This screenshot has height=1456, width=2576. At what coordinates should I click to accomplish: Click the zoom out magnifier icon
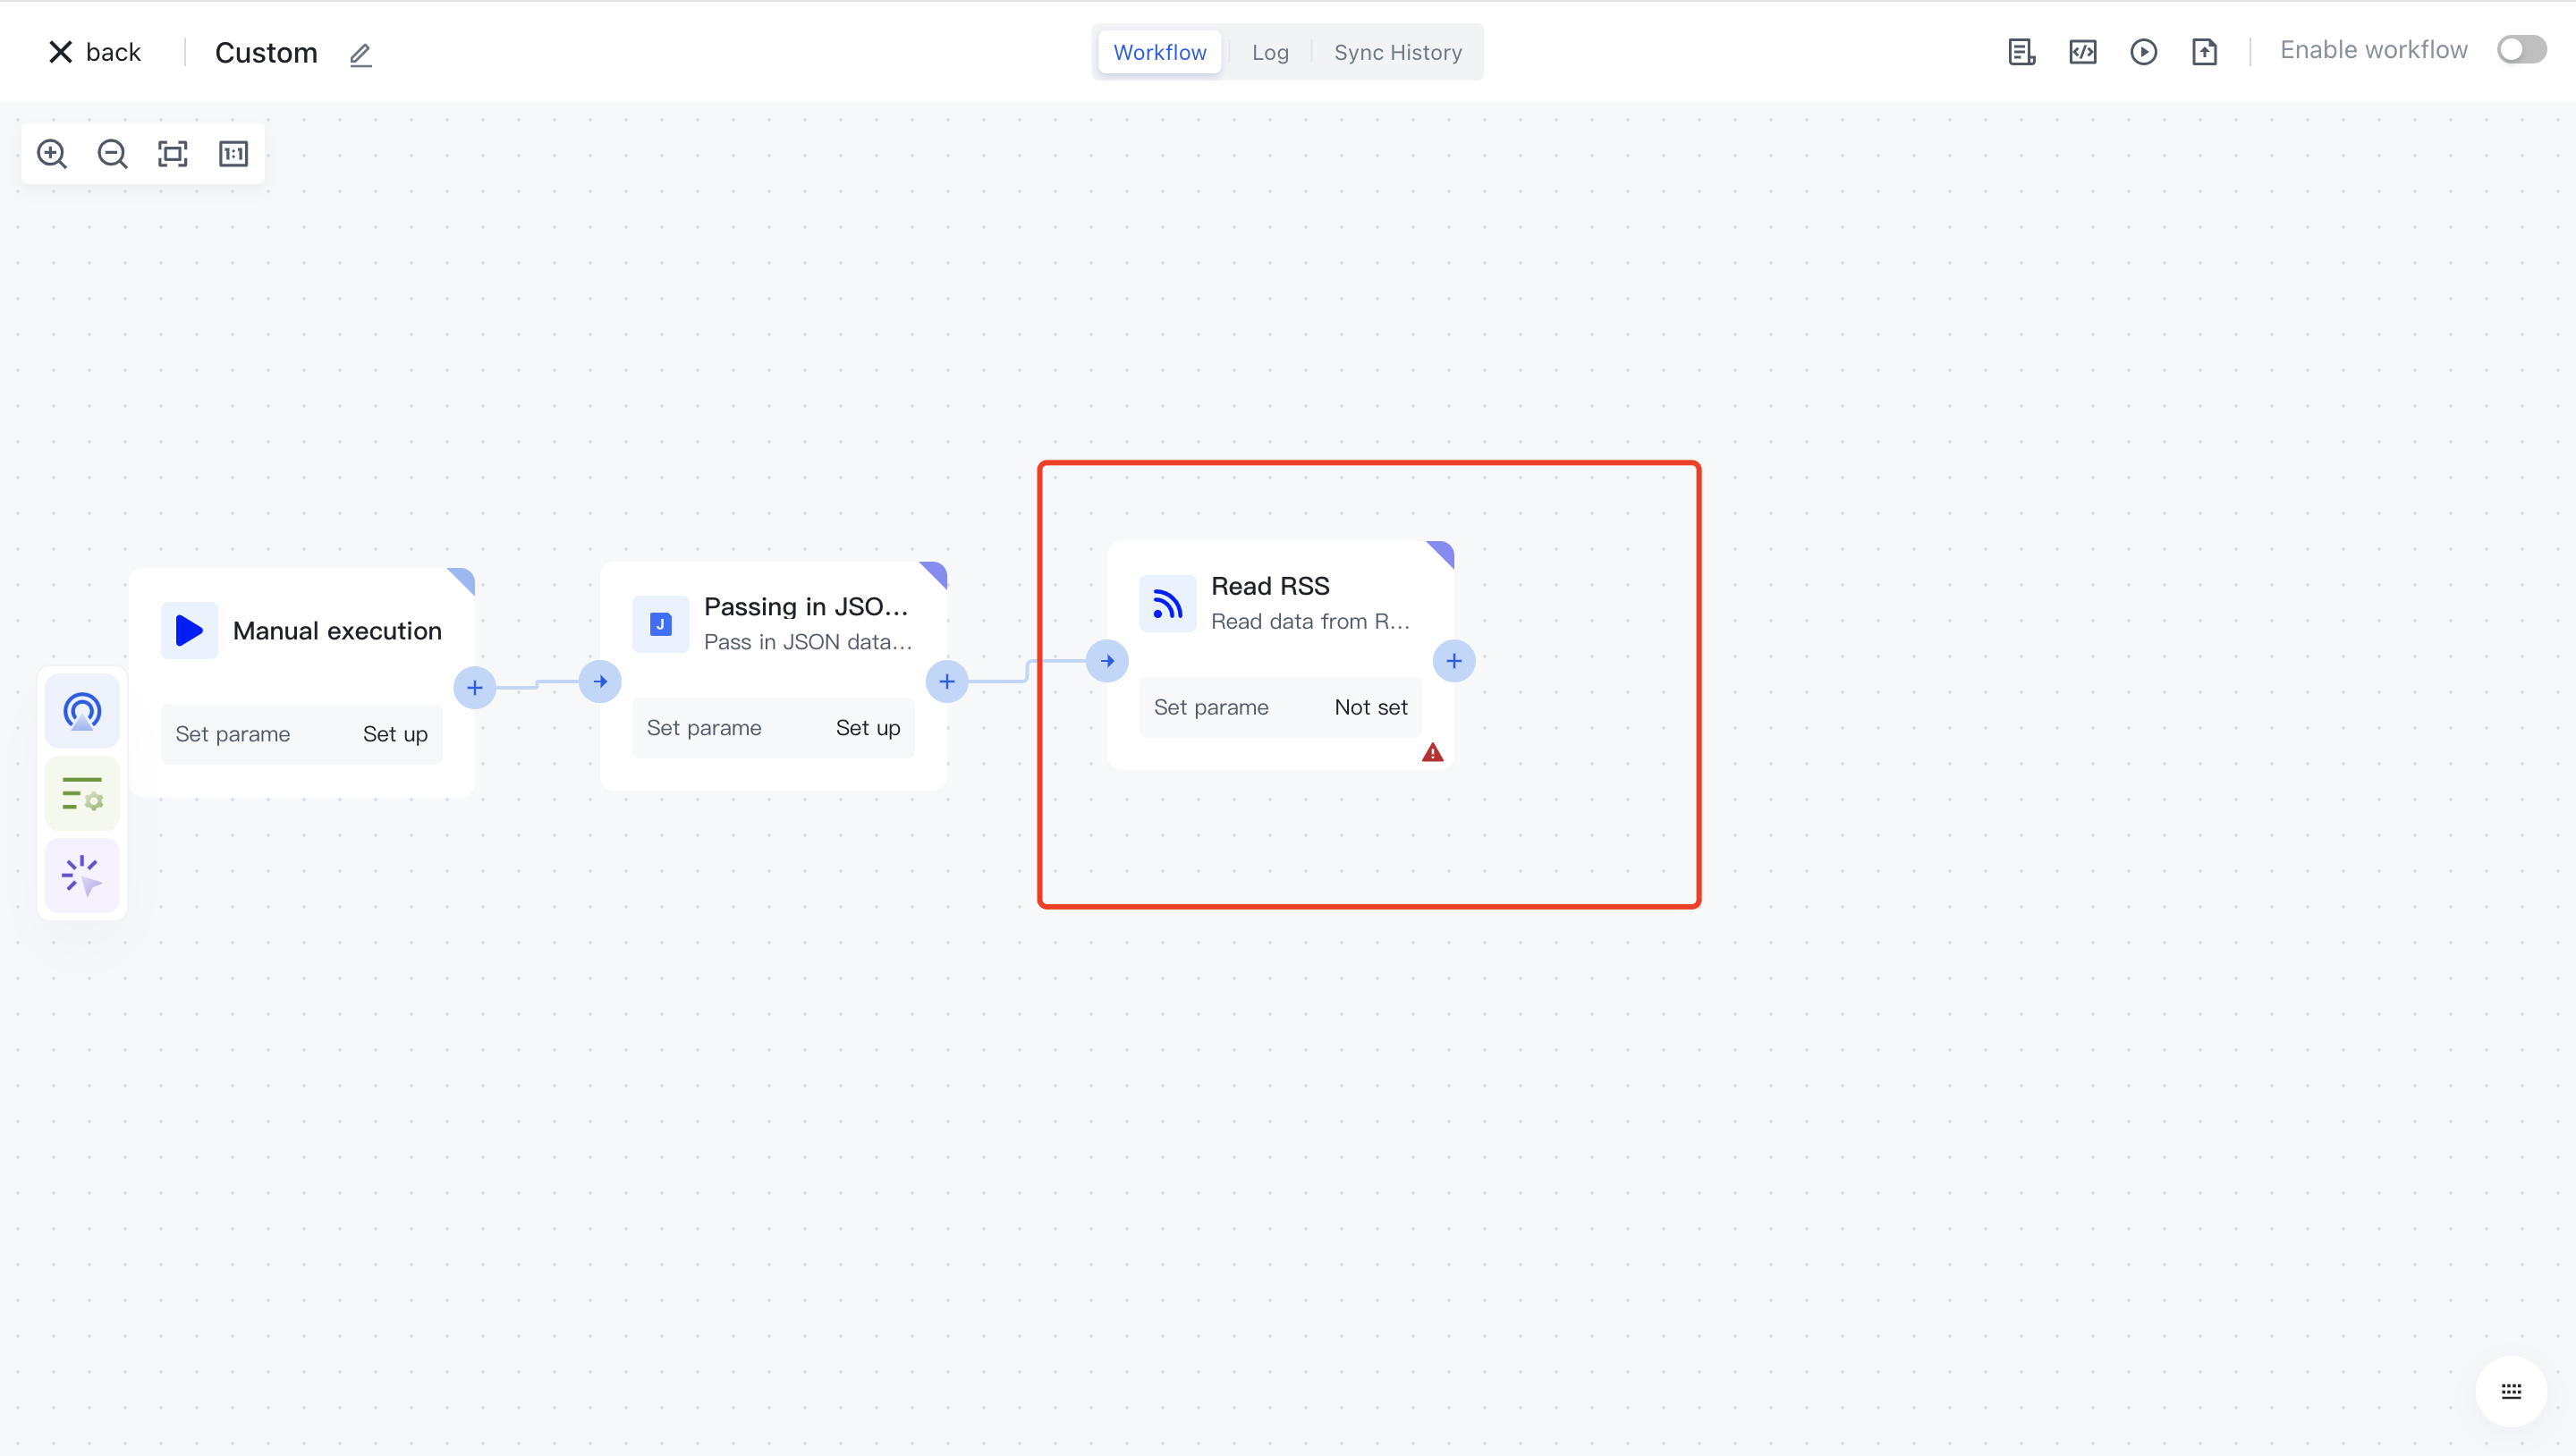click(112, 154)
